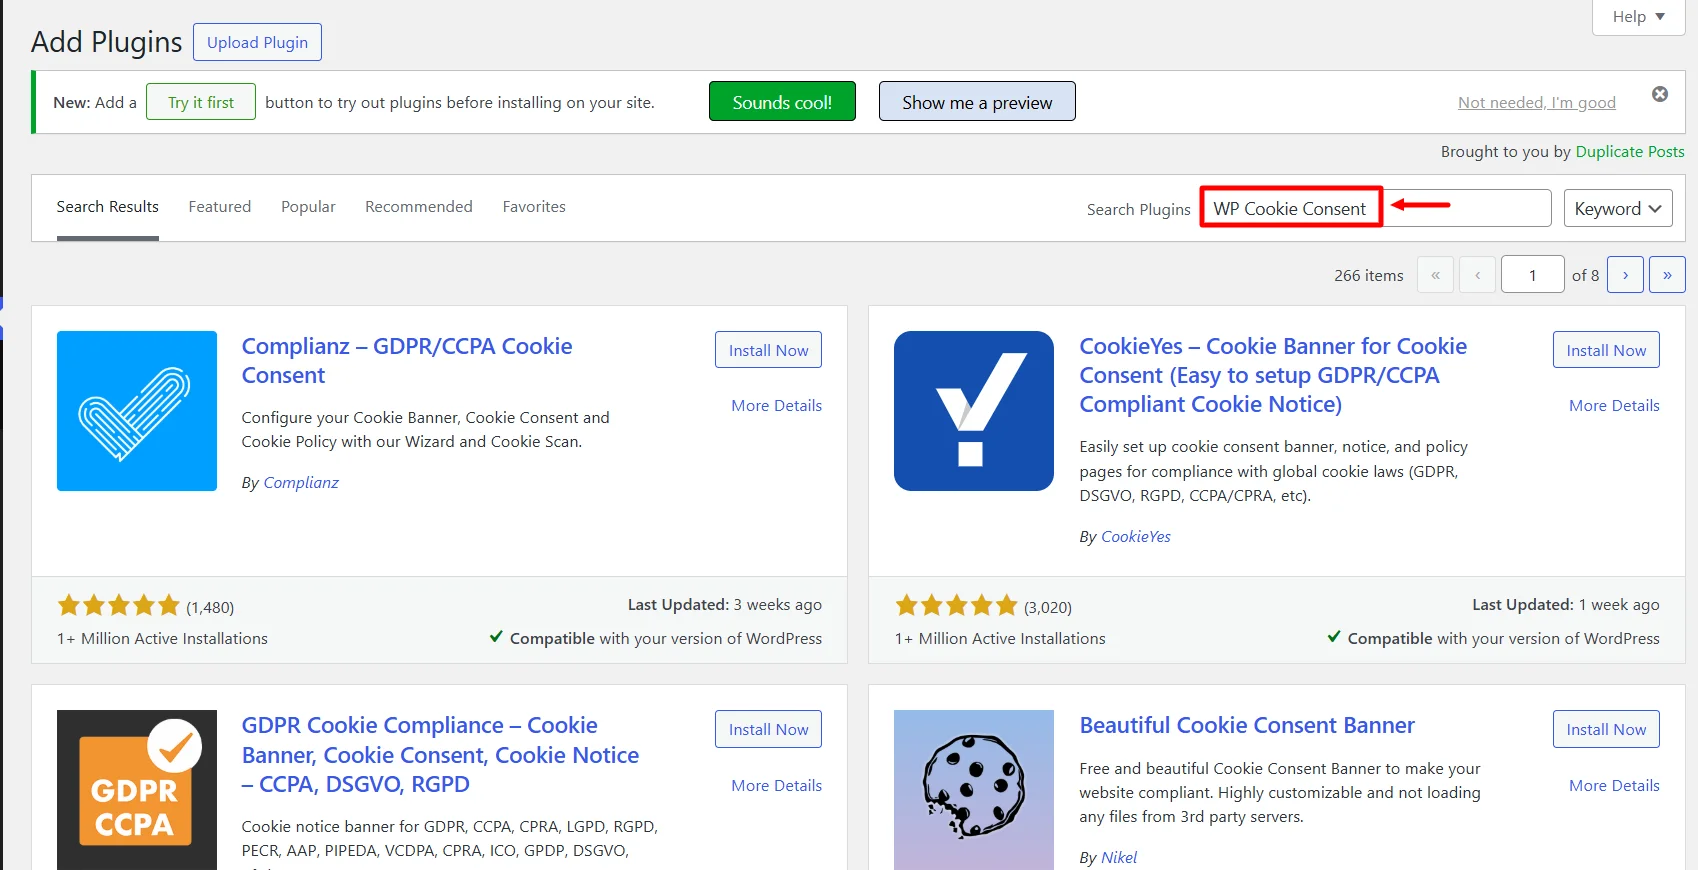Viewport: 1698px width, 870px height.
Task: View More Details for CookieYes
Action: [1614, 406]
